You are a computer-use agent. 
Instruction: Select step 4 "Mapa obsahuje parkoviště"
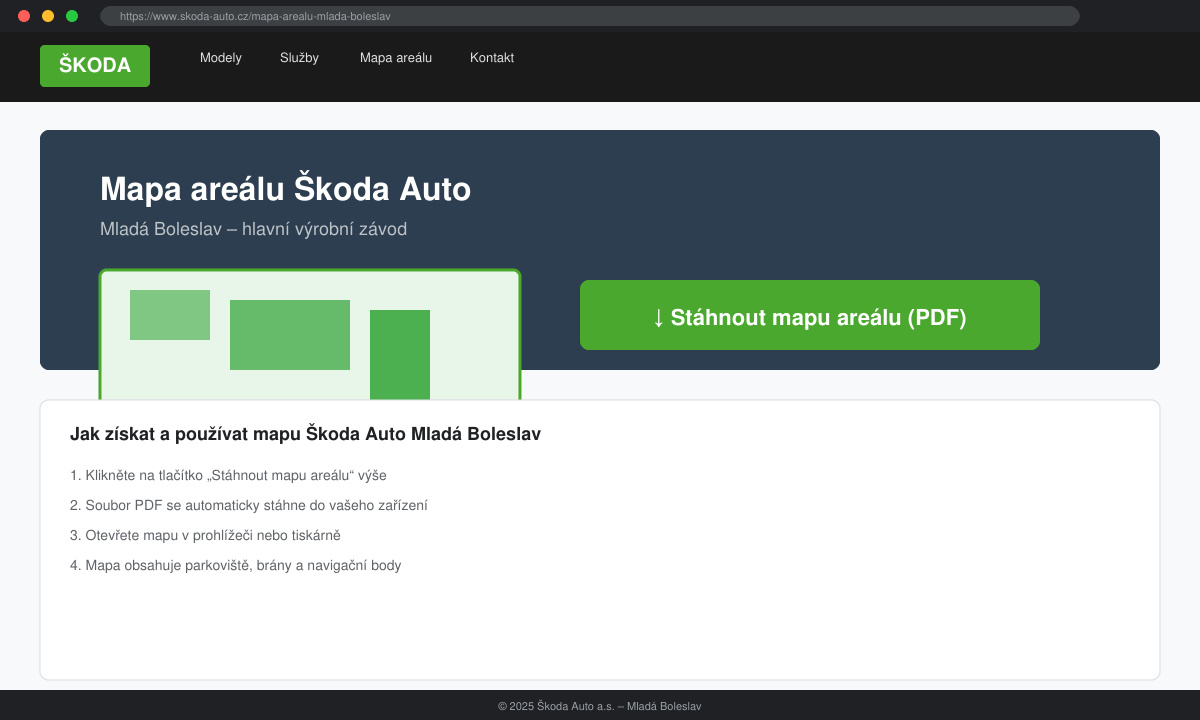pyautogui.click(x=235, y=565)
